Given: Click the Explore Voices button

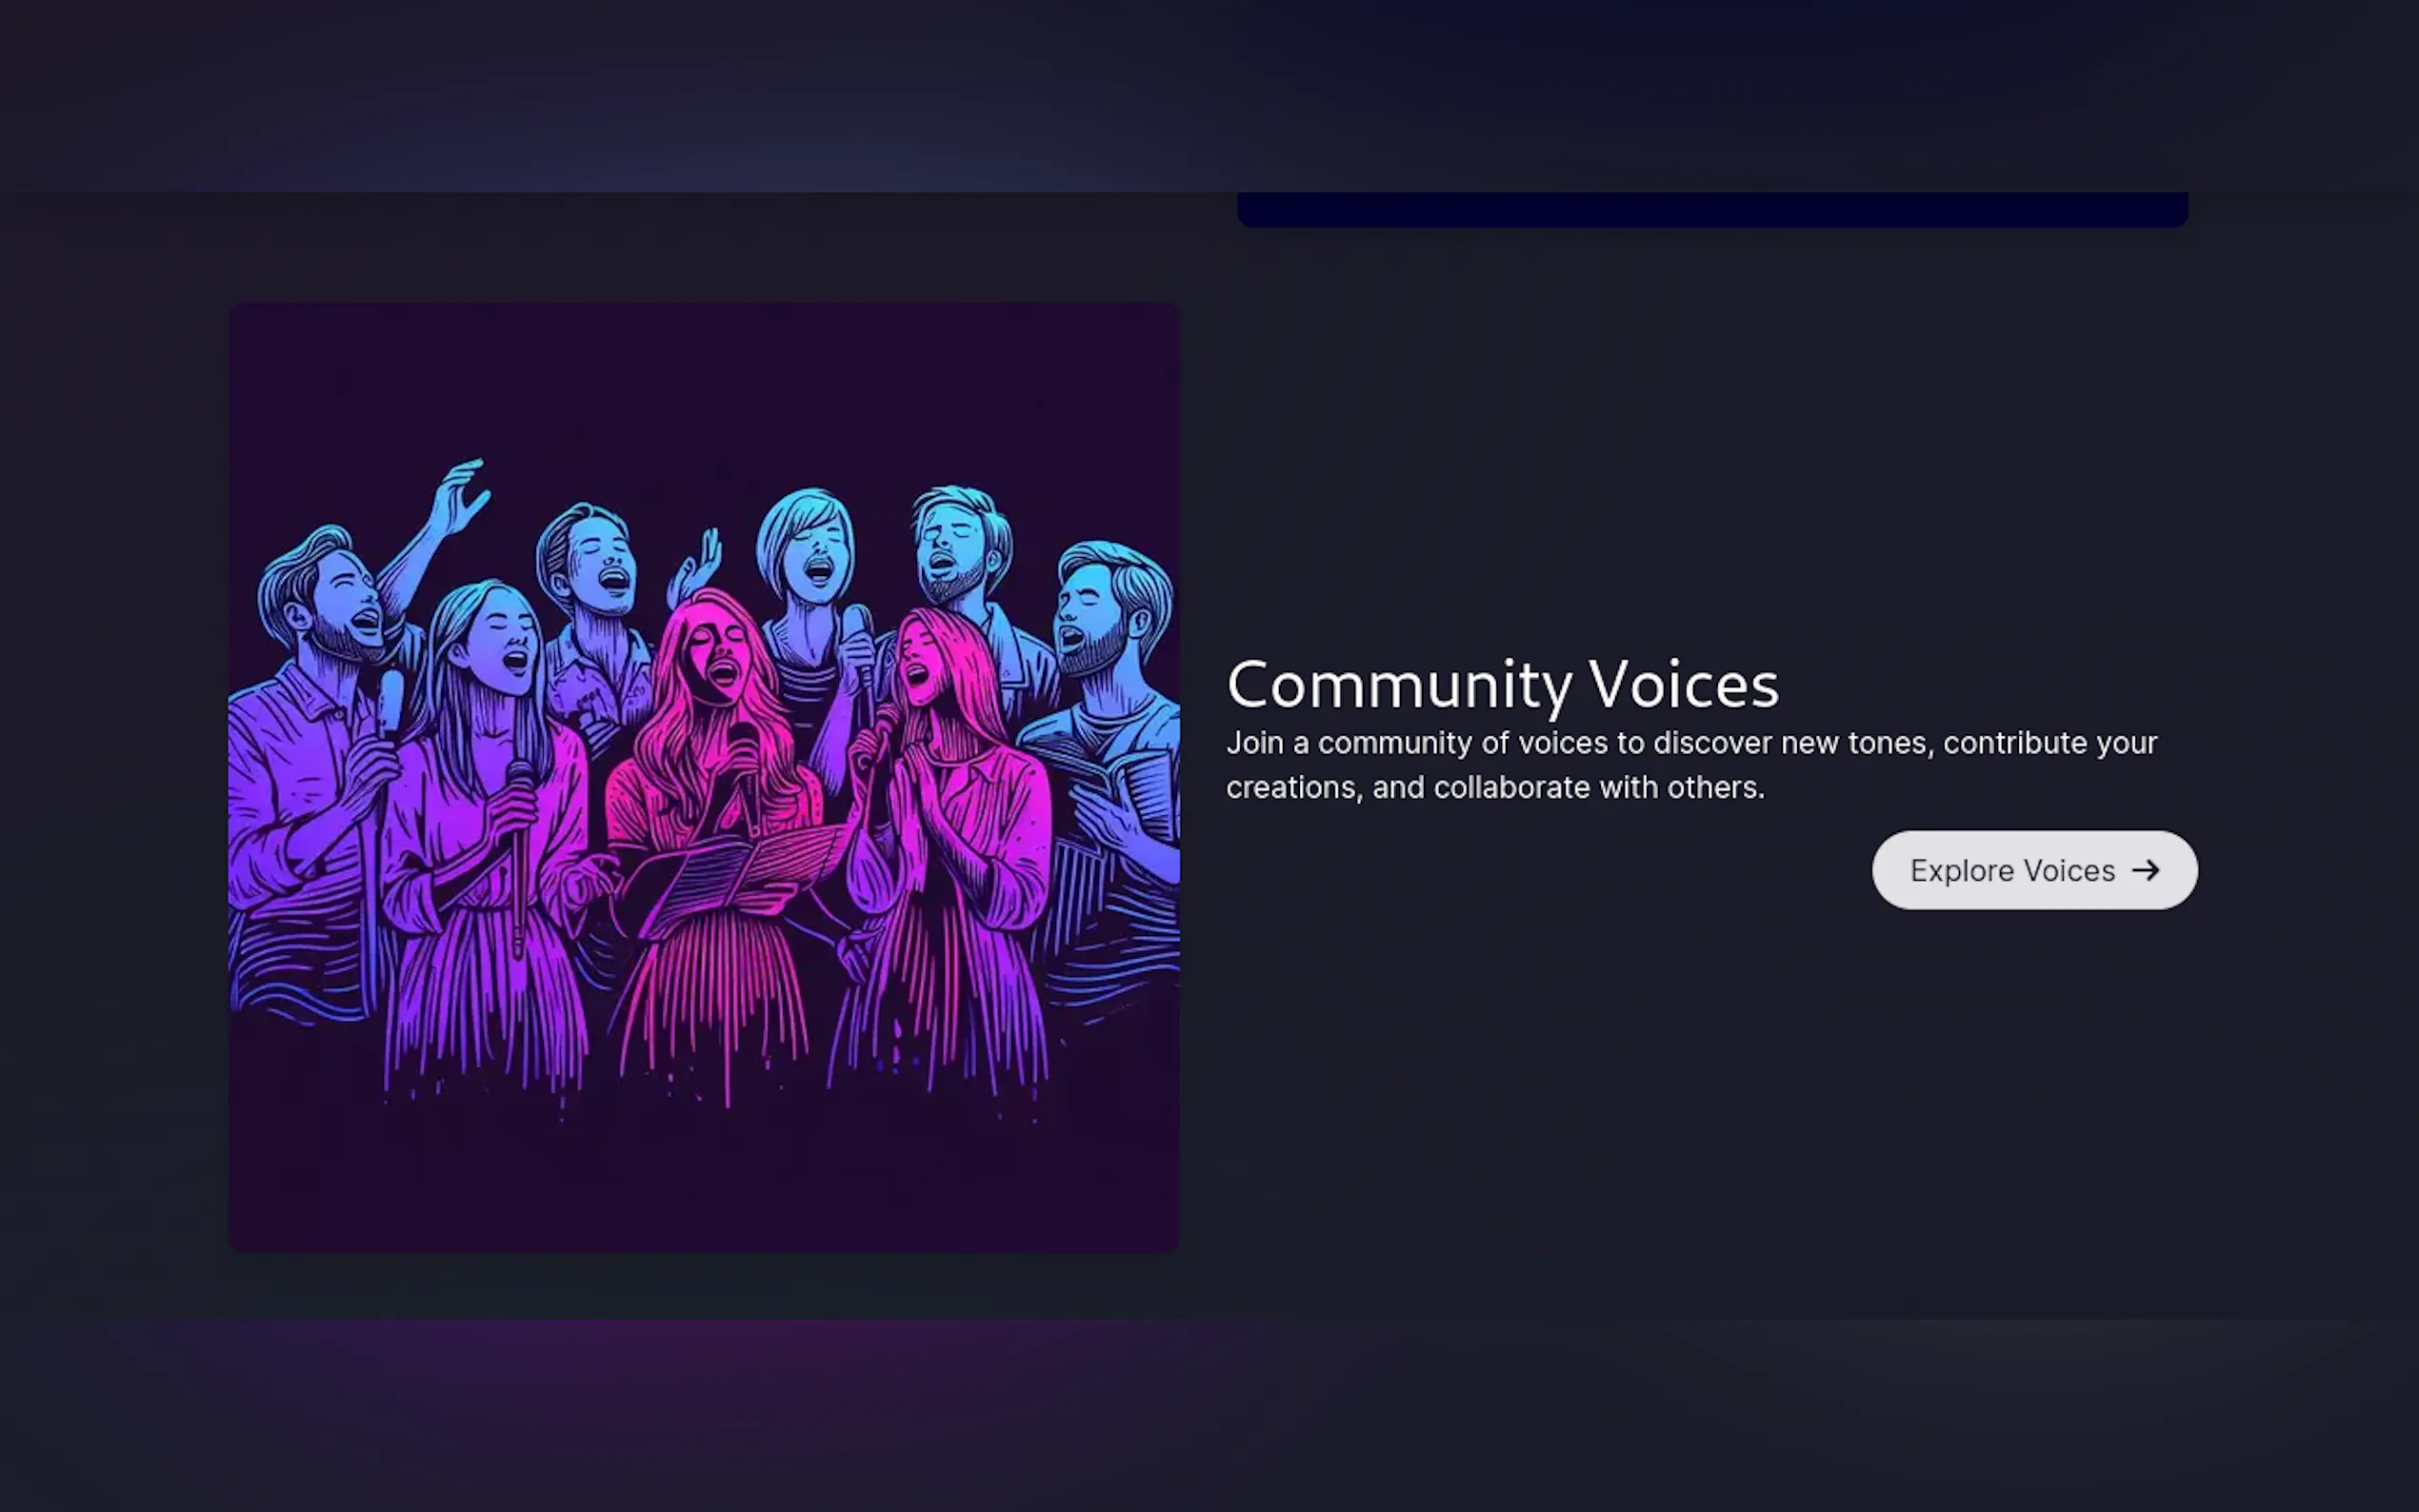Looking at the screenshot, I should coord(2034,870).
